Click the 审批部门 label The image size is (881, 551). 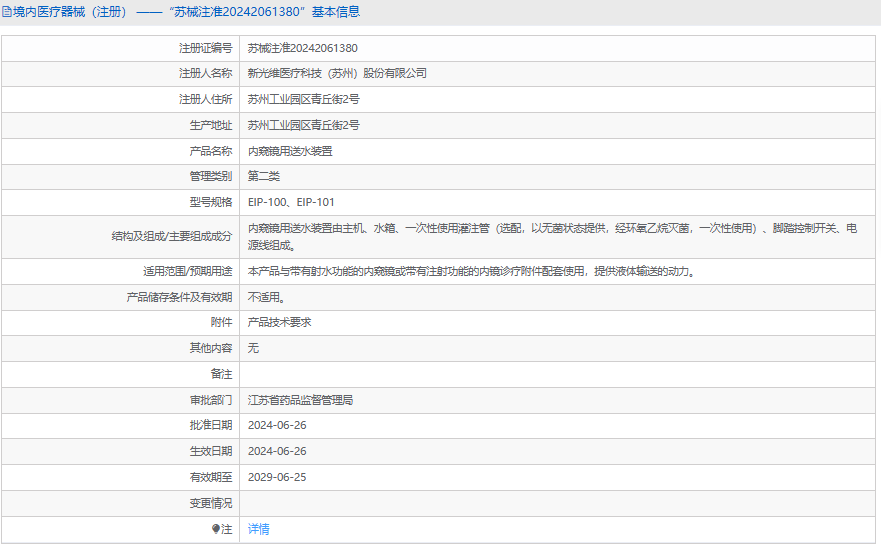pyautogui.click(x=211, y=400)
